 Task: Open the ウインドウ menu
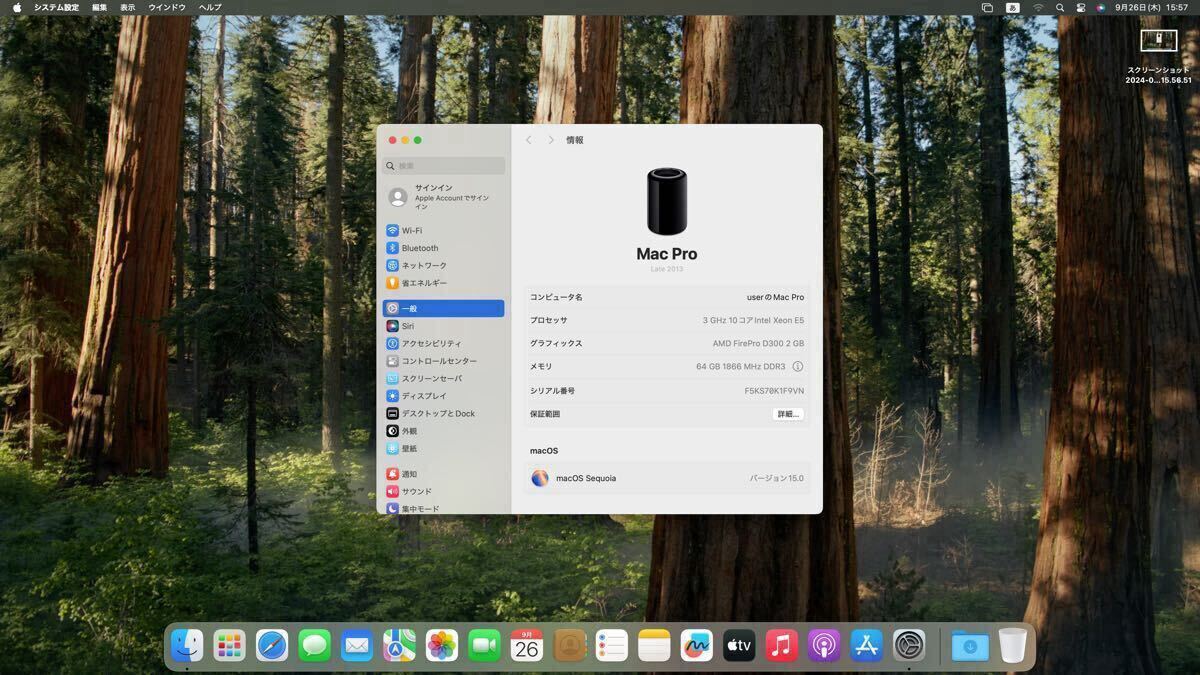click(167, 7)
